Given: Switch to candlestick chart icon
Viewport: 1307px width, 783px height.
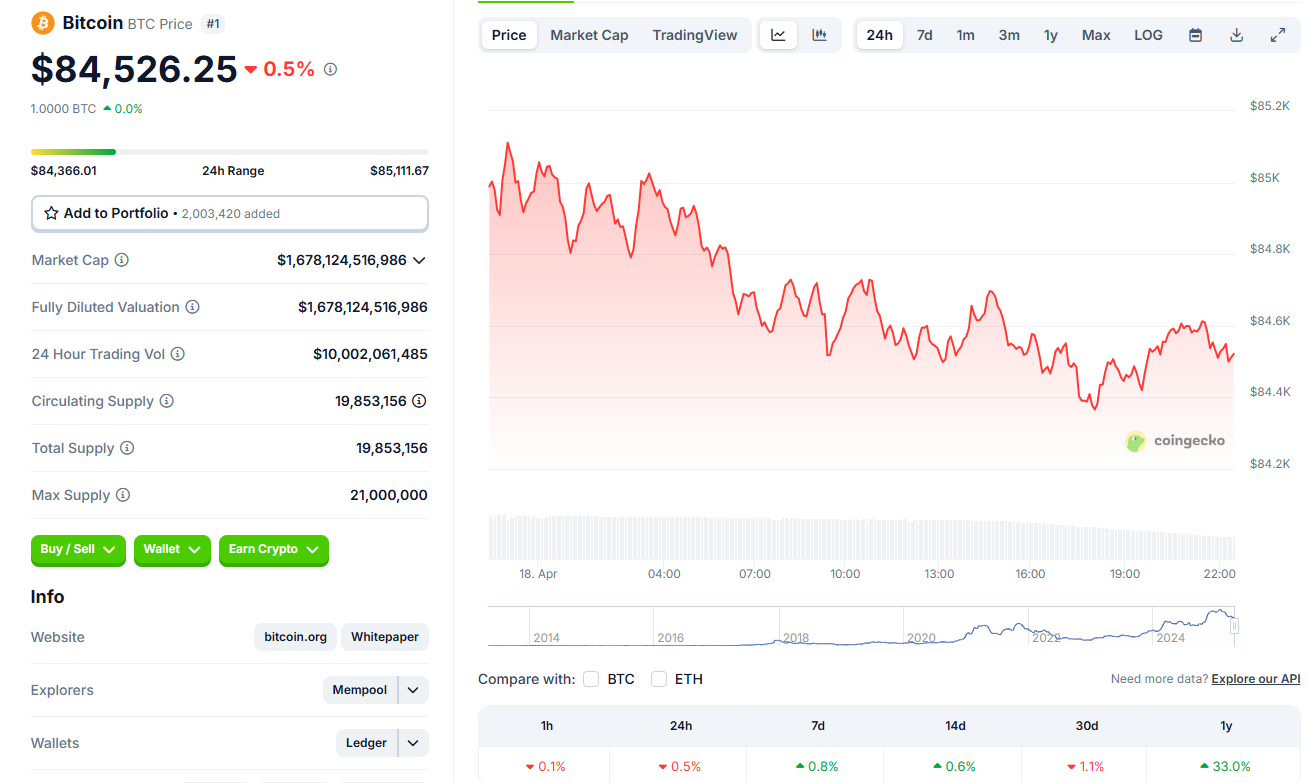Looking at the screenshot, I should pos(820,35).
